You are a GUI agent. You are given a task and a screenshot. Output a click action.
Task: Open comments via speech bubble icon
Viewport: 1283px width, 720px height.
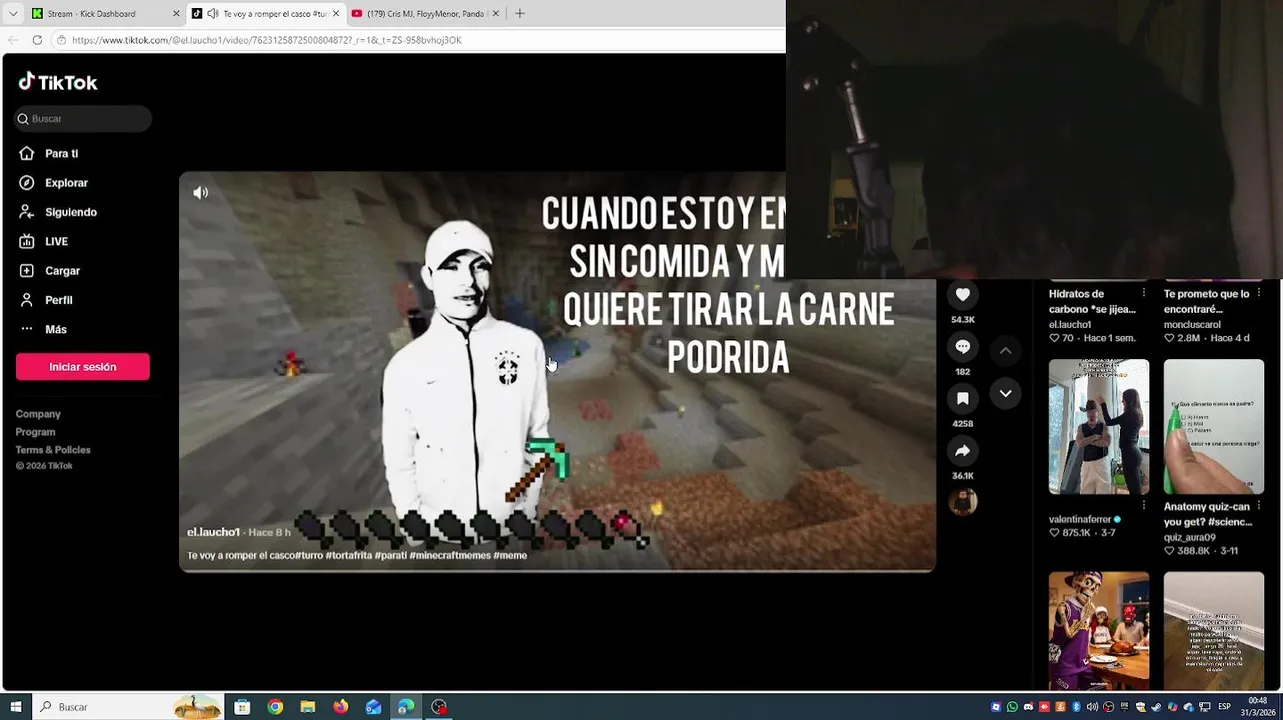pos(963,347)
